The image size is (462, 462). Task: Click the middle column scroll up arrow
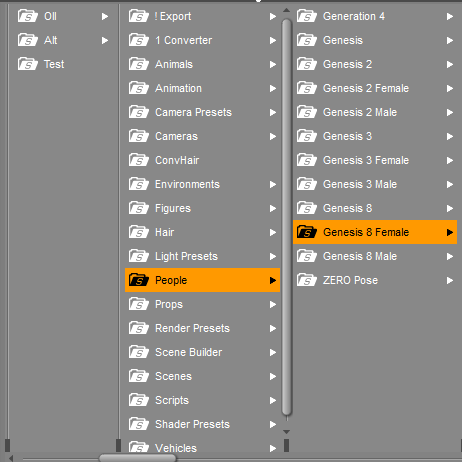tap(286, 11)
